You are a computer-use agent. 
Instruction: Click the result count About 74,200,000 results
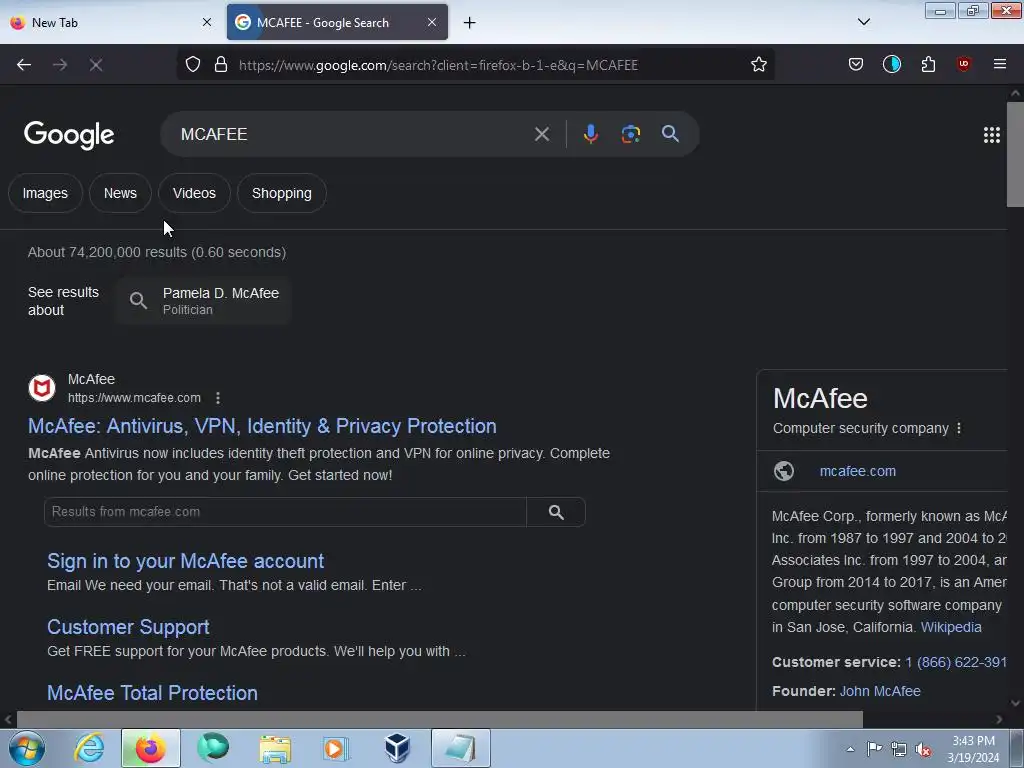point(157,252)
